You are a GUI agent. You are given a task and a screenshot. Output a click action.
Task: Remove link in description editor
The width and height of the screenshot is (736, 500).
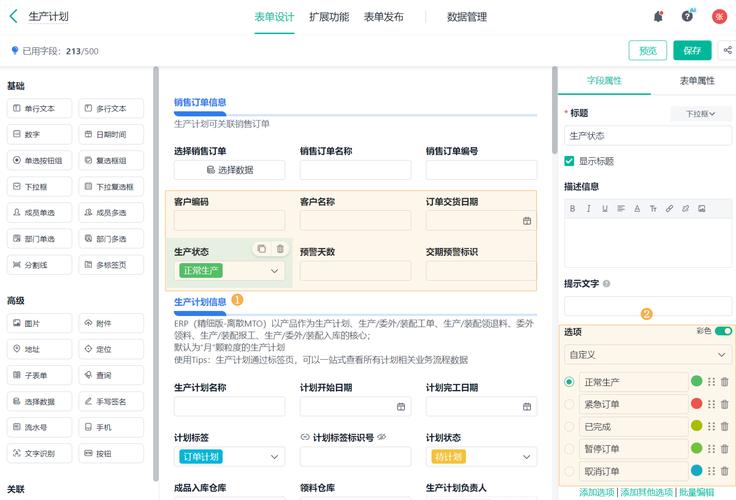[x=685, y=208]
